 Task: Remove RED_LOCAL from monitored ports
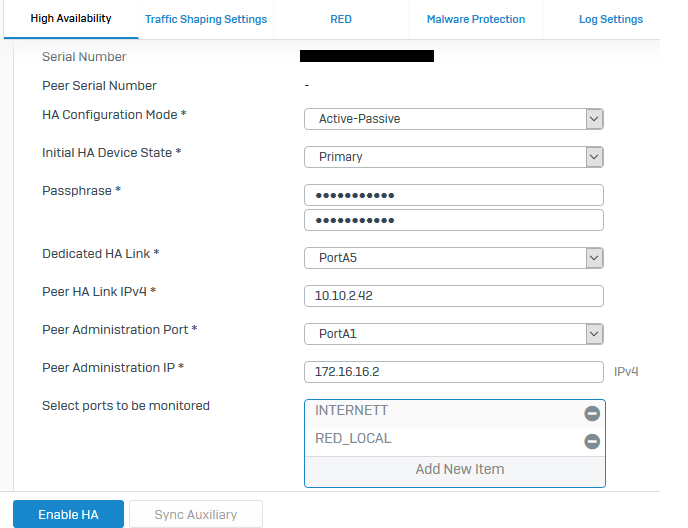(x=592, y=441)
